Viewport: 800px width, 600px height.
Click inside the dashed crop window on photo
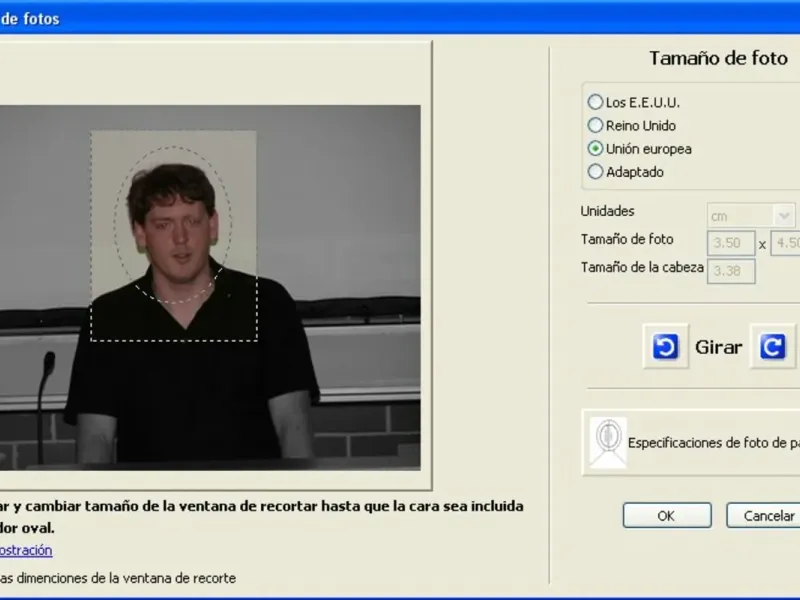pyautogui.click(x=173, y=235)
